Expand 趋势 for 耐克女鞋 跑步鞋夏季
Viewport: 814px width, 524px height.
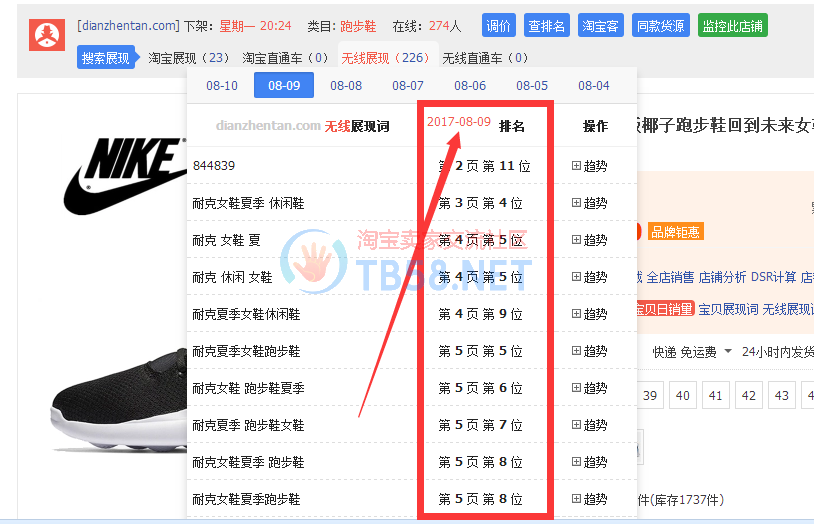tap(590, 387)
